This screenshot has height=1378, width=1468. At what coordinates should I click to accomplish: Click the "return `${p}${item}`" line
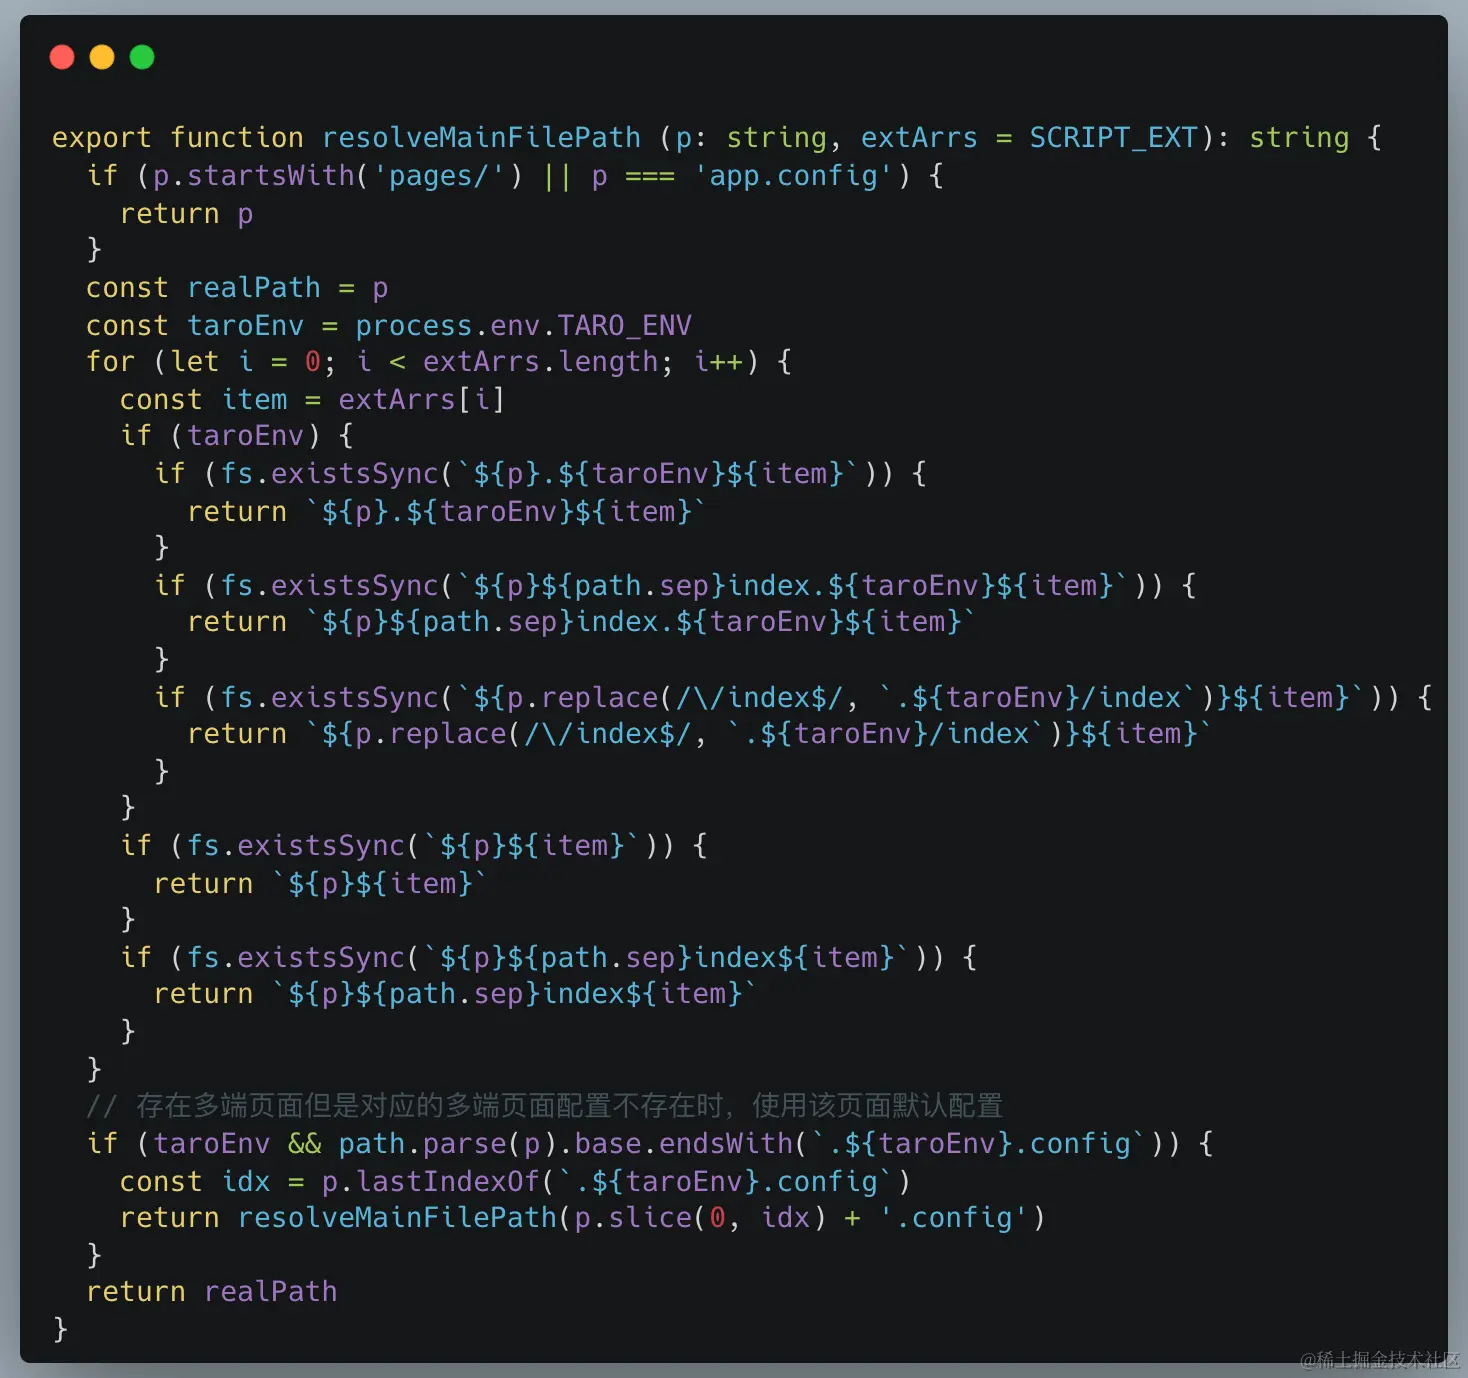320,883
